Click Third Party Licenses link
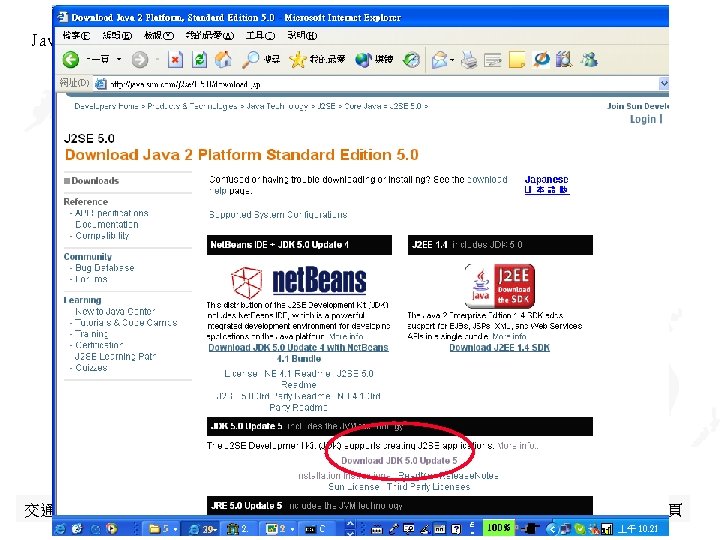The image size is (720, 540). pos(428,486)
